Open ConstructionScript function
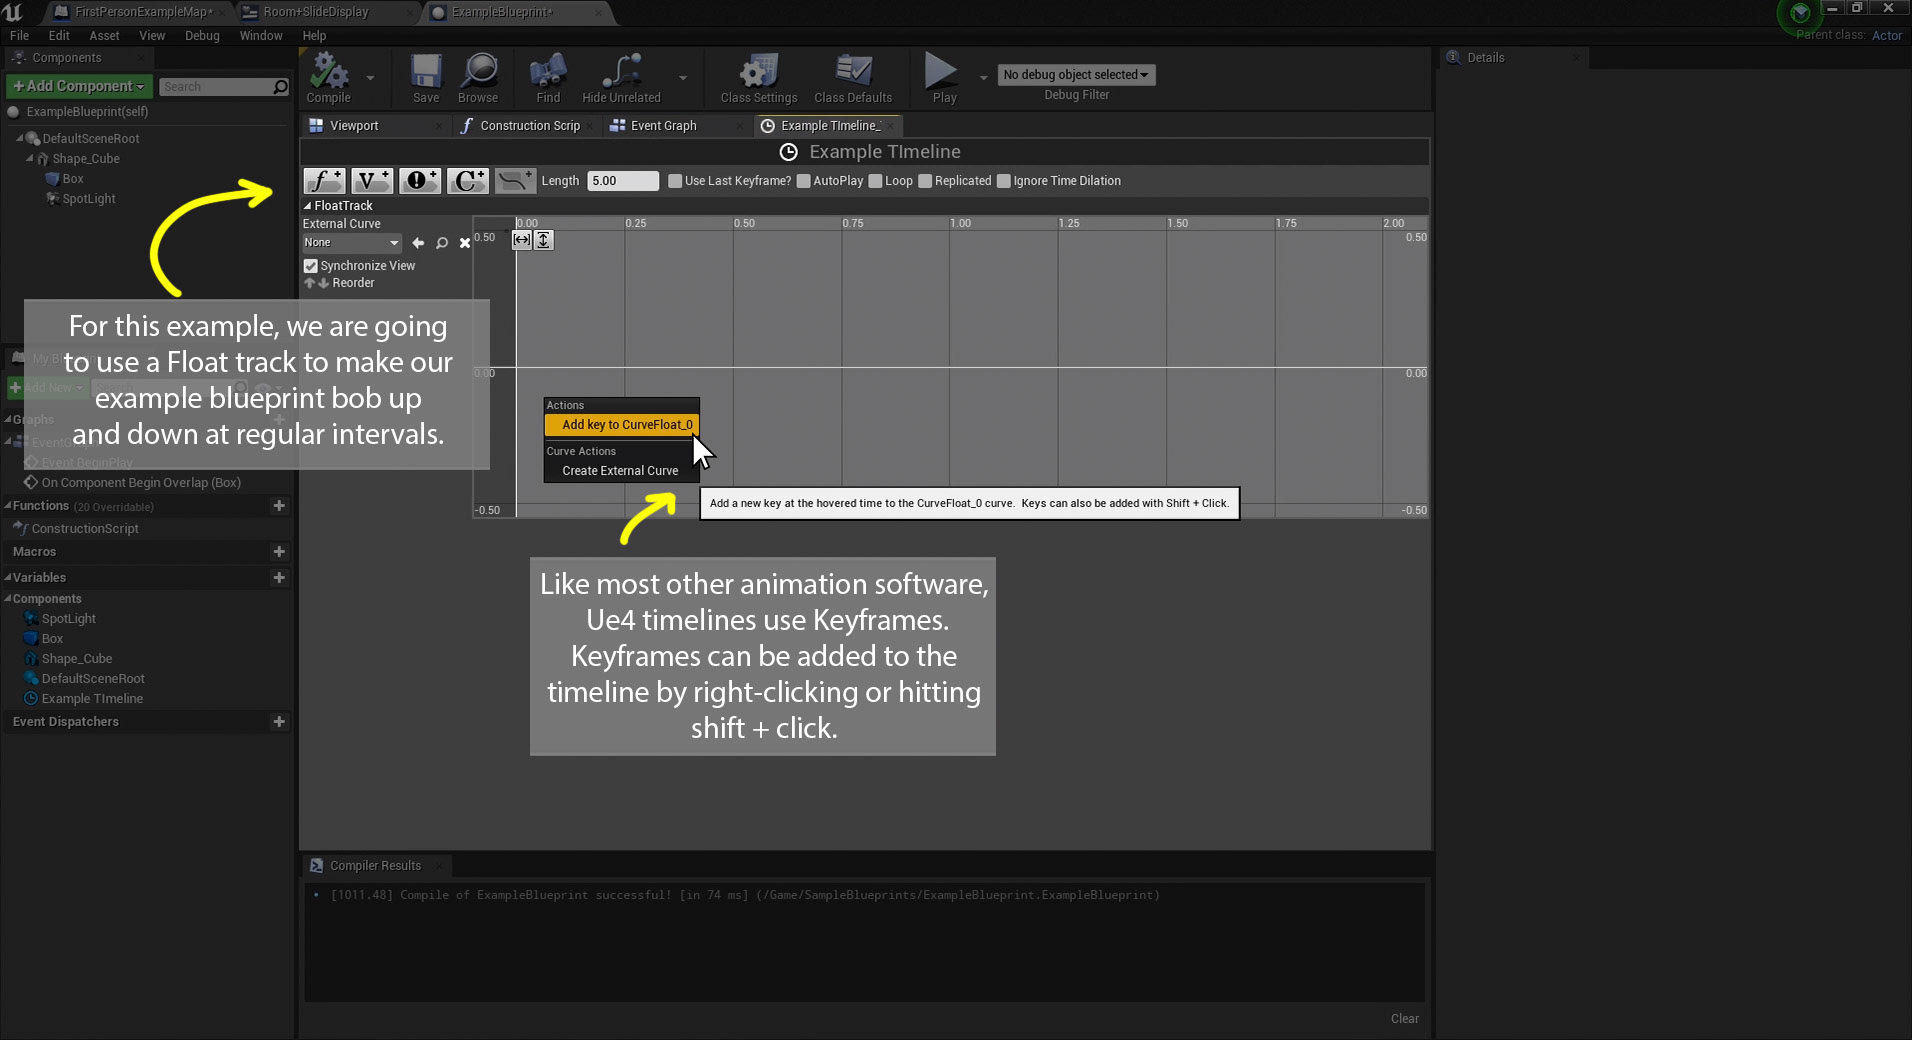Viewport: 1912px width, 1040px height. click(x=85, y=529)
